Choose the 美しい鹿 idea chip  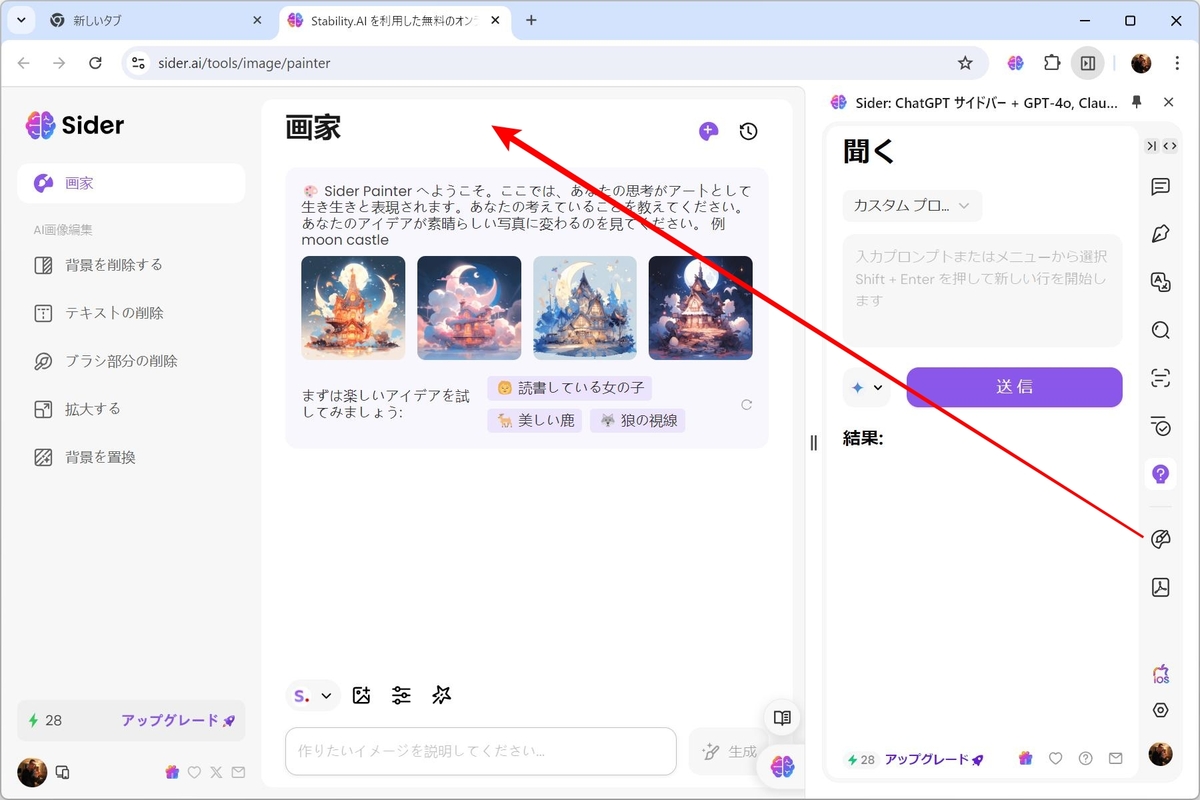pyautogui.click(x=535, y=421)
